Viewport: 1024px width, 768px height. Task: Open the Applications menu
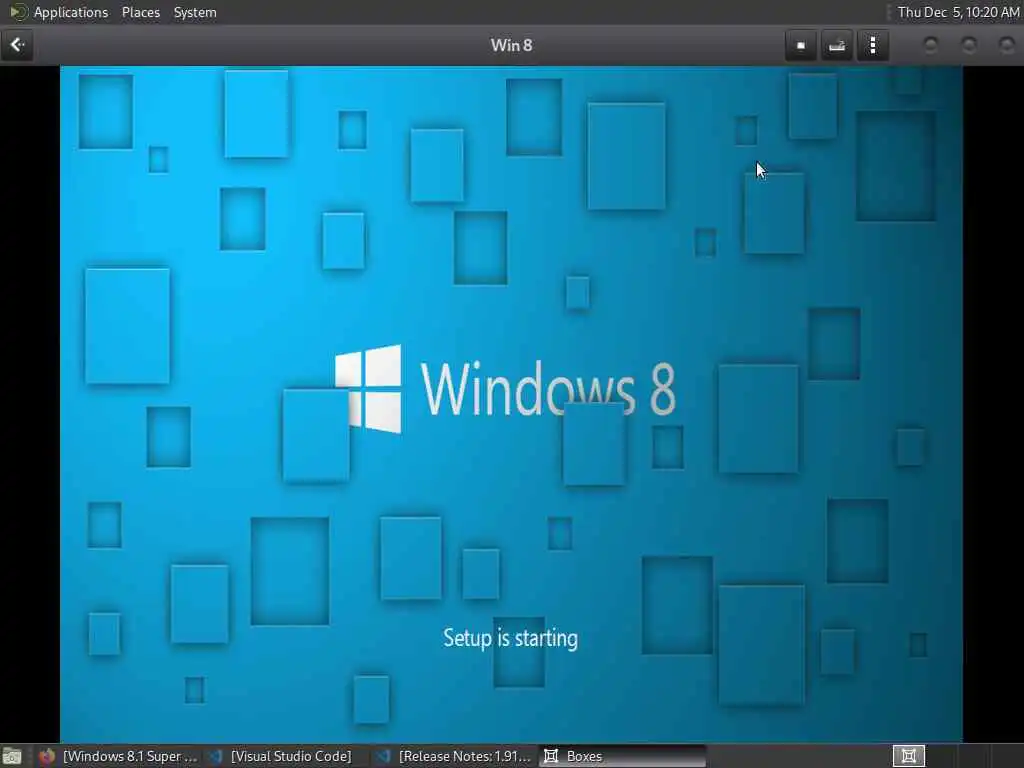click(x=71, y=12)
